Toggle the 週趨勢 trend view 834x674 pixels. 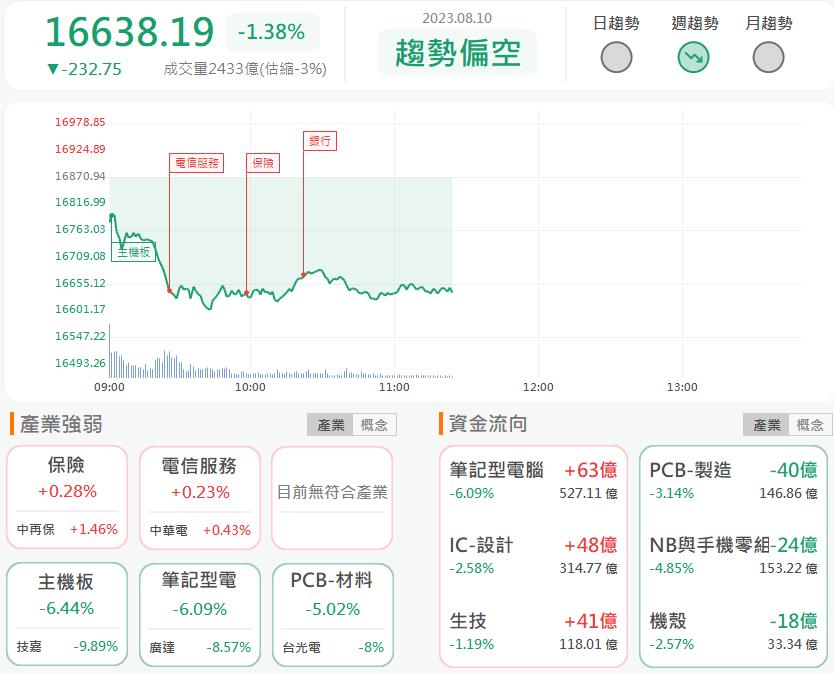[695, 56]
